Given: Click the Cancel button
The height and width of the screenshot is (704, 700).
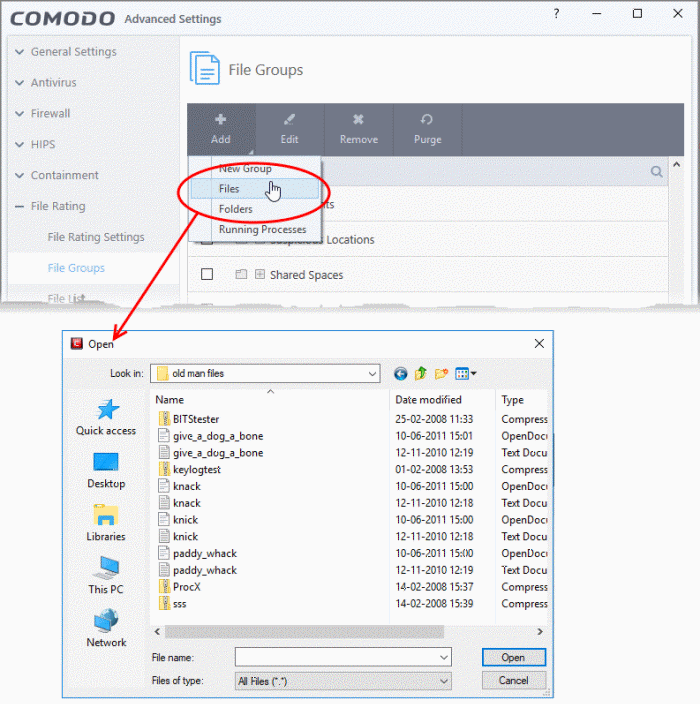Looking at the screenshot, I should click(514, 681).
